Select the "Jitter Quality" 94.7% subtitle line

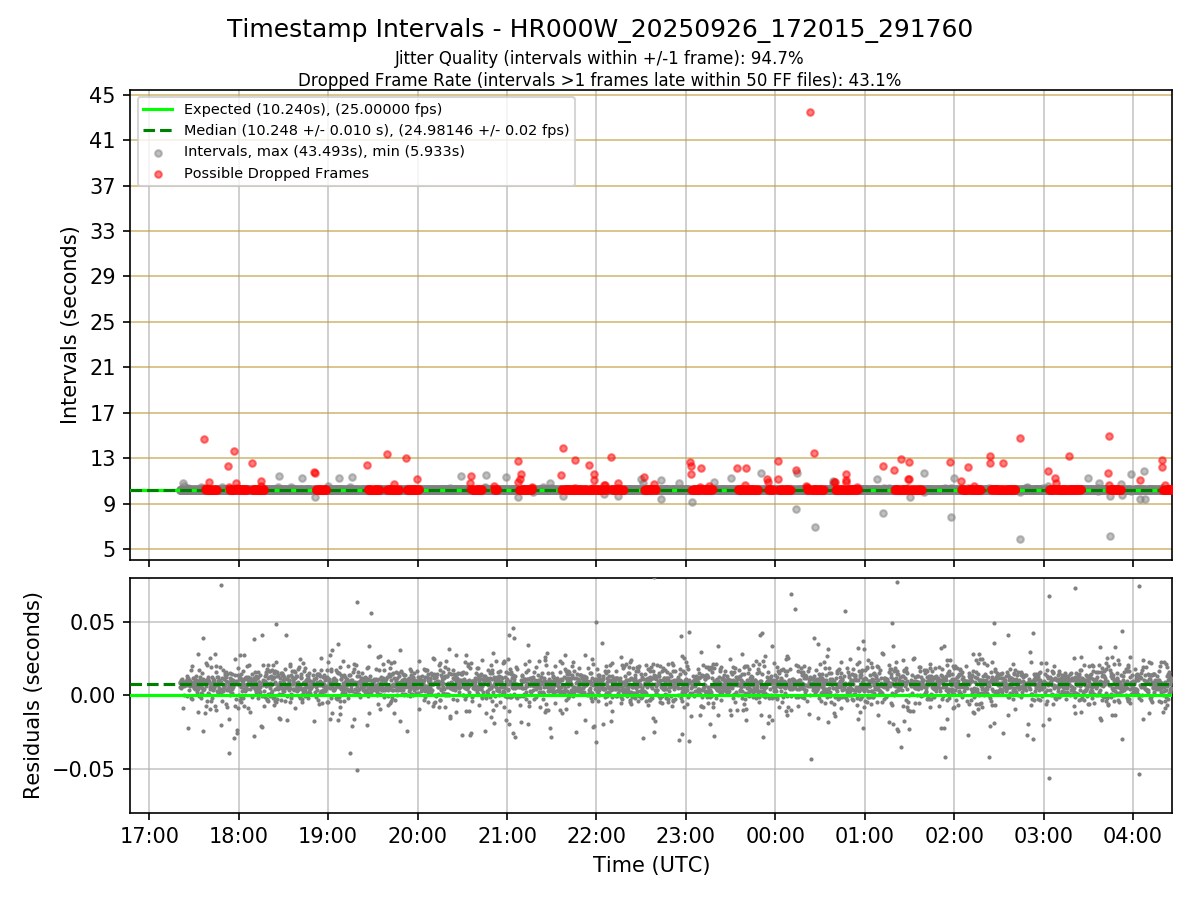tap(600, 59)
